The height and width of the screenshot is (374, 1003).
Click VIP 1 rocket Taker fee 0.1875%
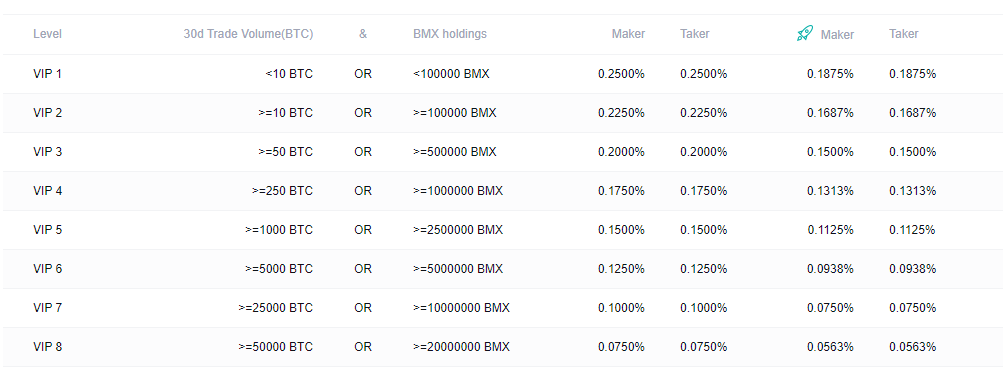[x=913, y=74]
